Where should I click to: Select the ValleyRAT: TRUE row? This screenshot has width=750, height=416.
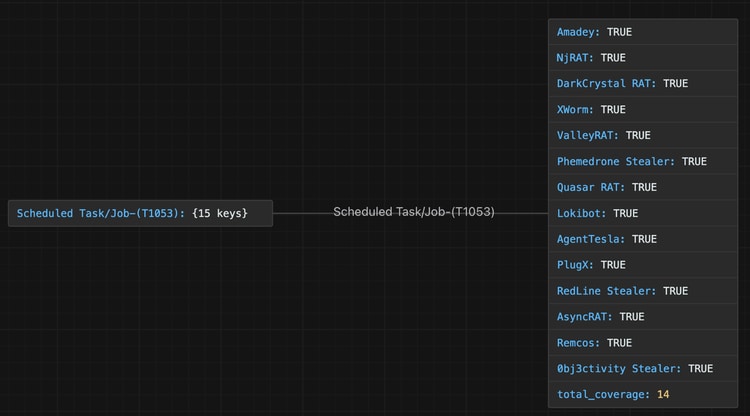click(643, 135)
